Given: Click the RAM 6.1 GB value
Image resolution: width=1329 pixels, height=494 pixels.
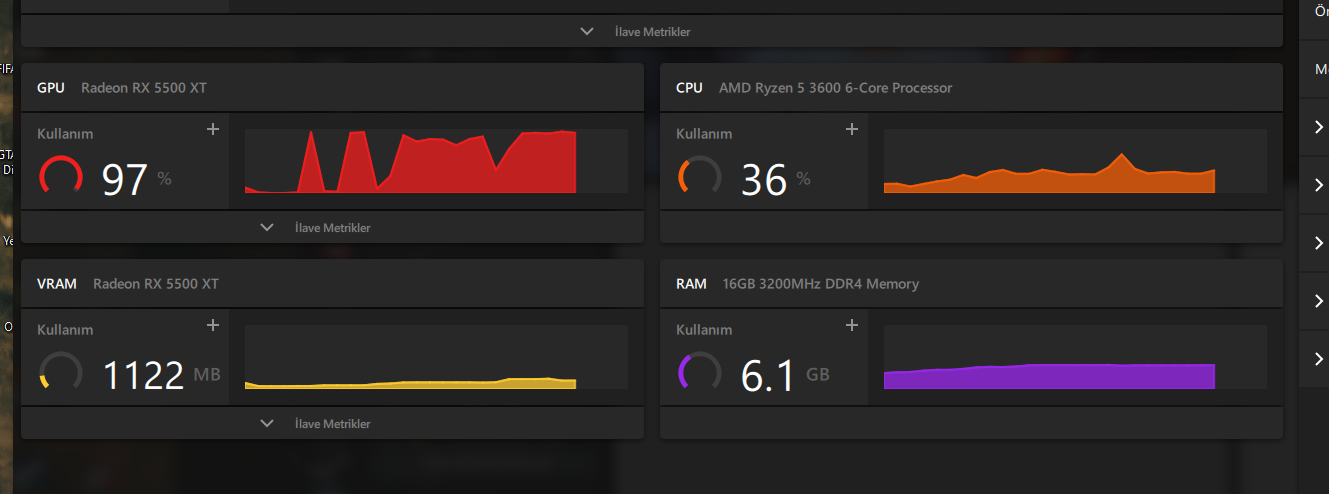Looking at the screenshot, I should click(x=785, y=375).
